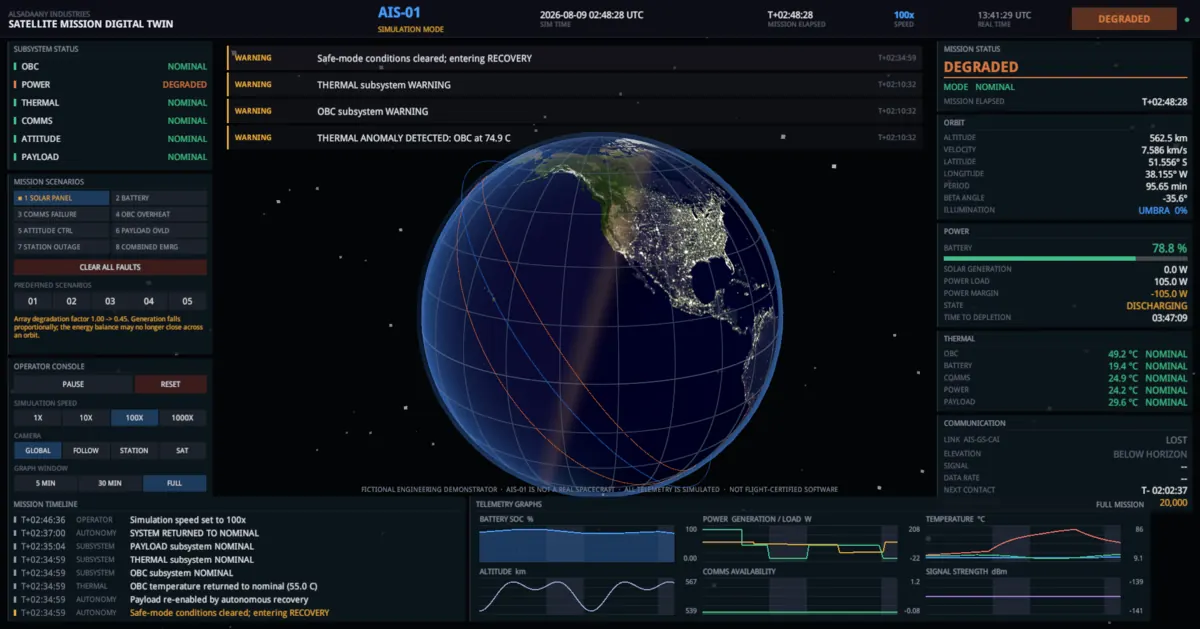The height and width of the screenshot is (629, 1200).
Task: Switch camera to Global view
Action: (x=38, y=450)
